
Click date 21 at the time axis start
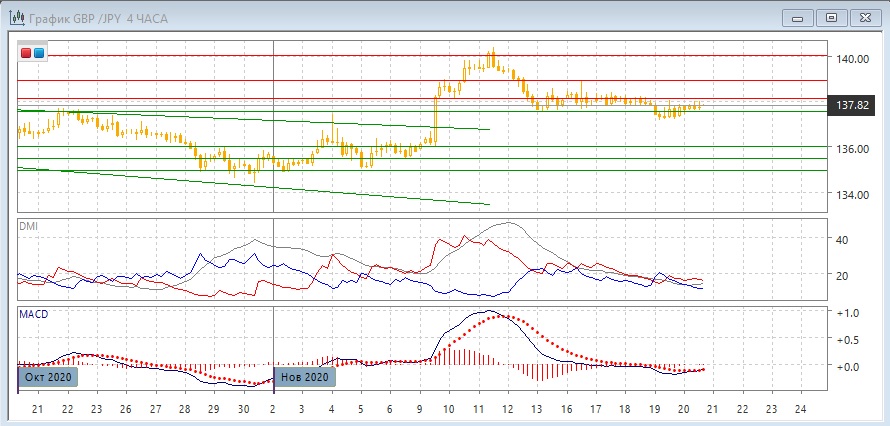(38, 410)
